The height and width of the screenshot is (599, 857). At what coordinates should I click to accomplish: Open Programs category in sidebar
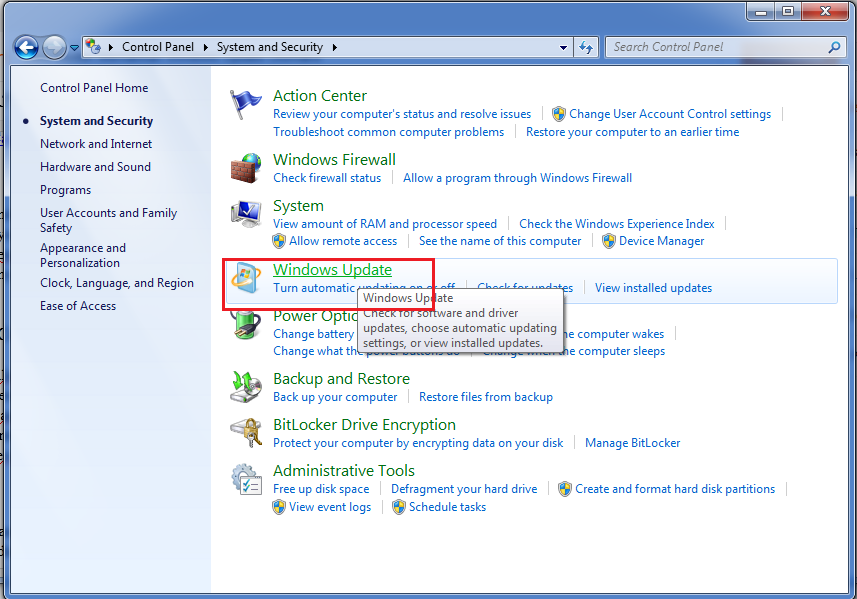click(x=66, y=190)
